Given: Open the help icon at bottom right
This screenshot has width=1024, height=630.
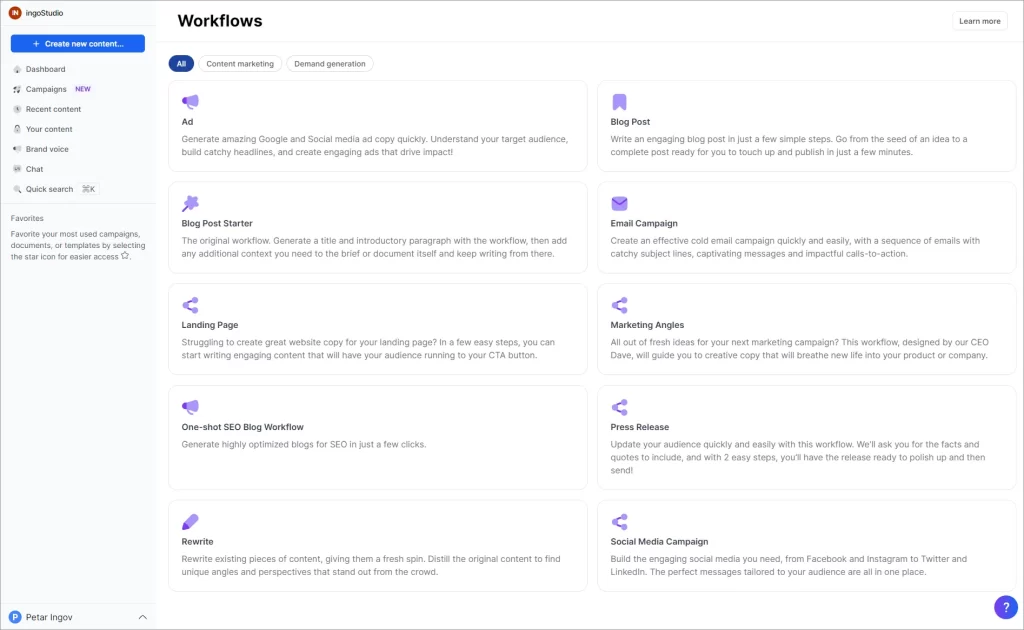Looking at the screenshot, I should pyautogui.click(x=1005, y=607).
